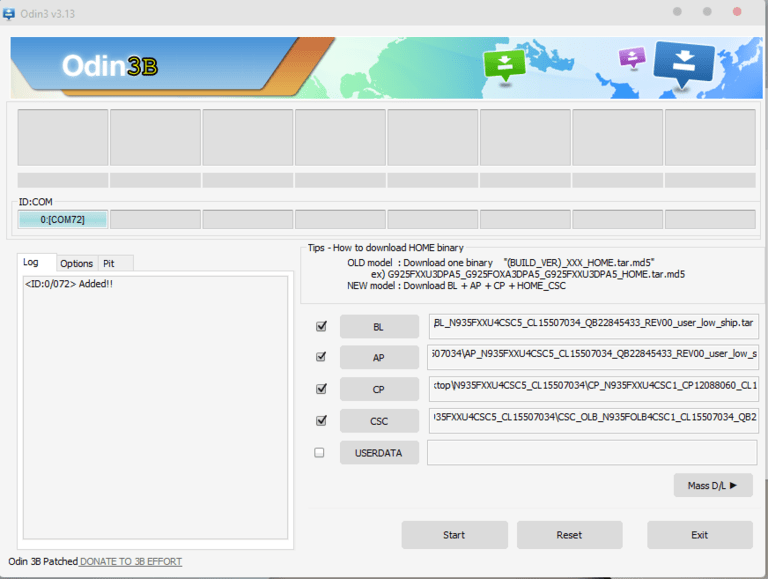Click the green download banner icon

[x=504, y=66]
